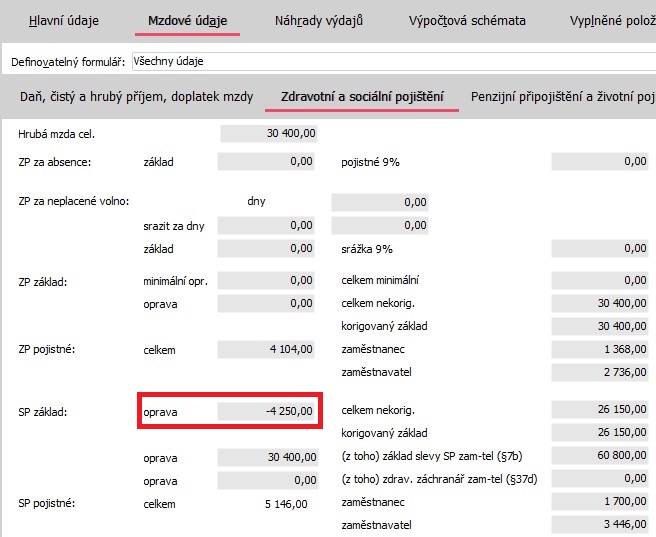This screenshot has height=537, width=656.
Task: Select the oprava field showing 30 400,00 under SP základ
Action: (x=266, y=457)
